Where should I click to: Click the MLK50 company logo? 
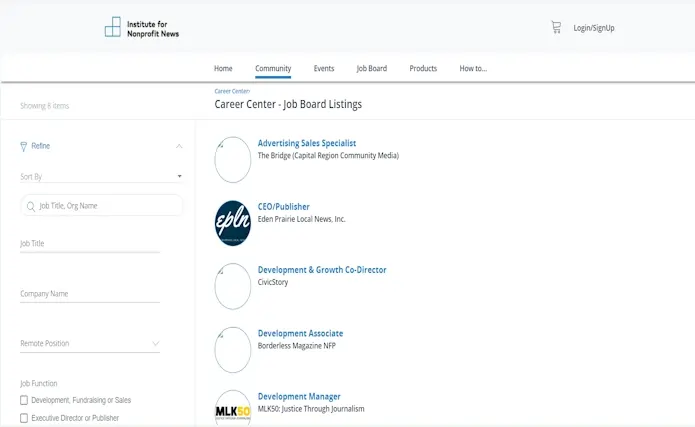tap(233, 409)
